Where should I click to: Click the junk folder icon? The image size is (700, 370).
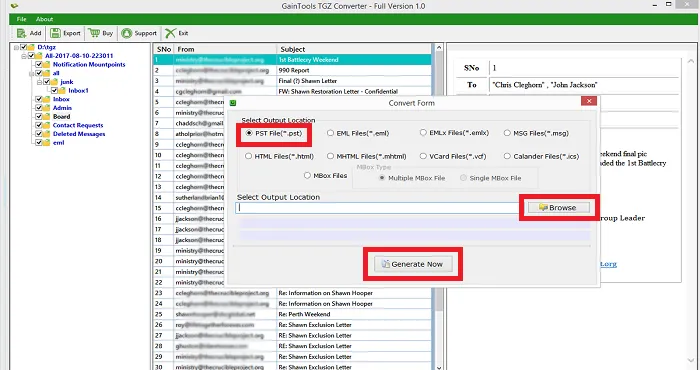click(54, 82)
